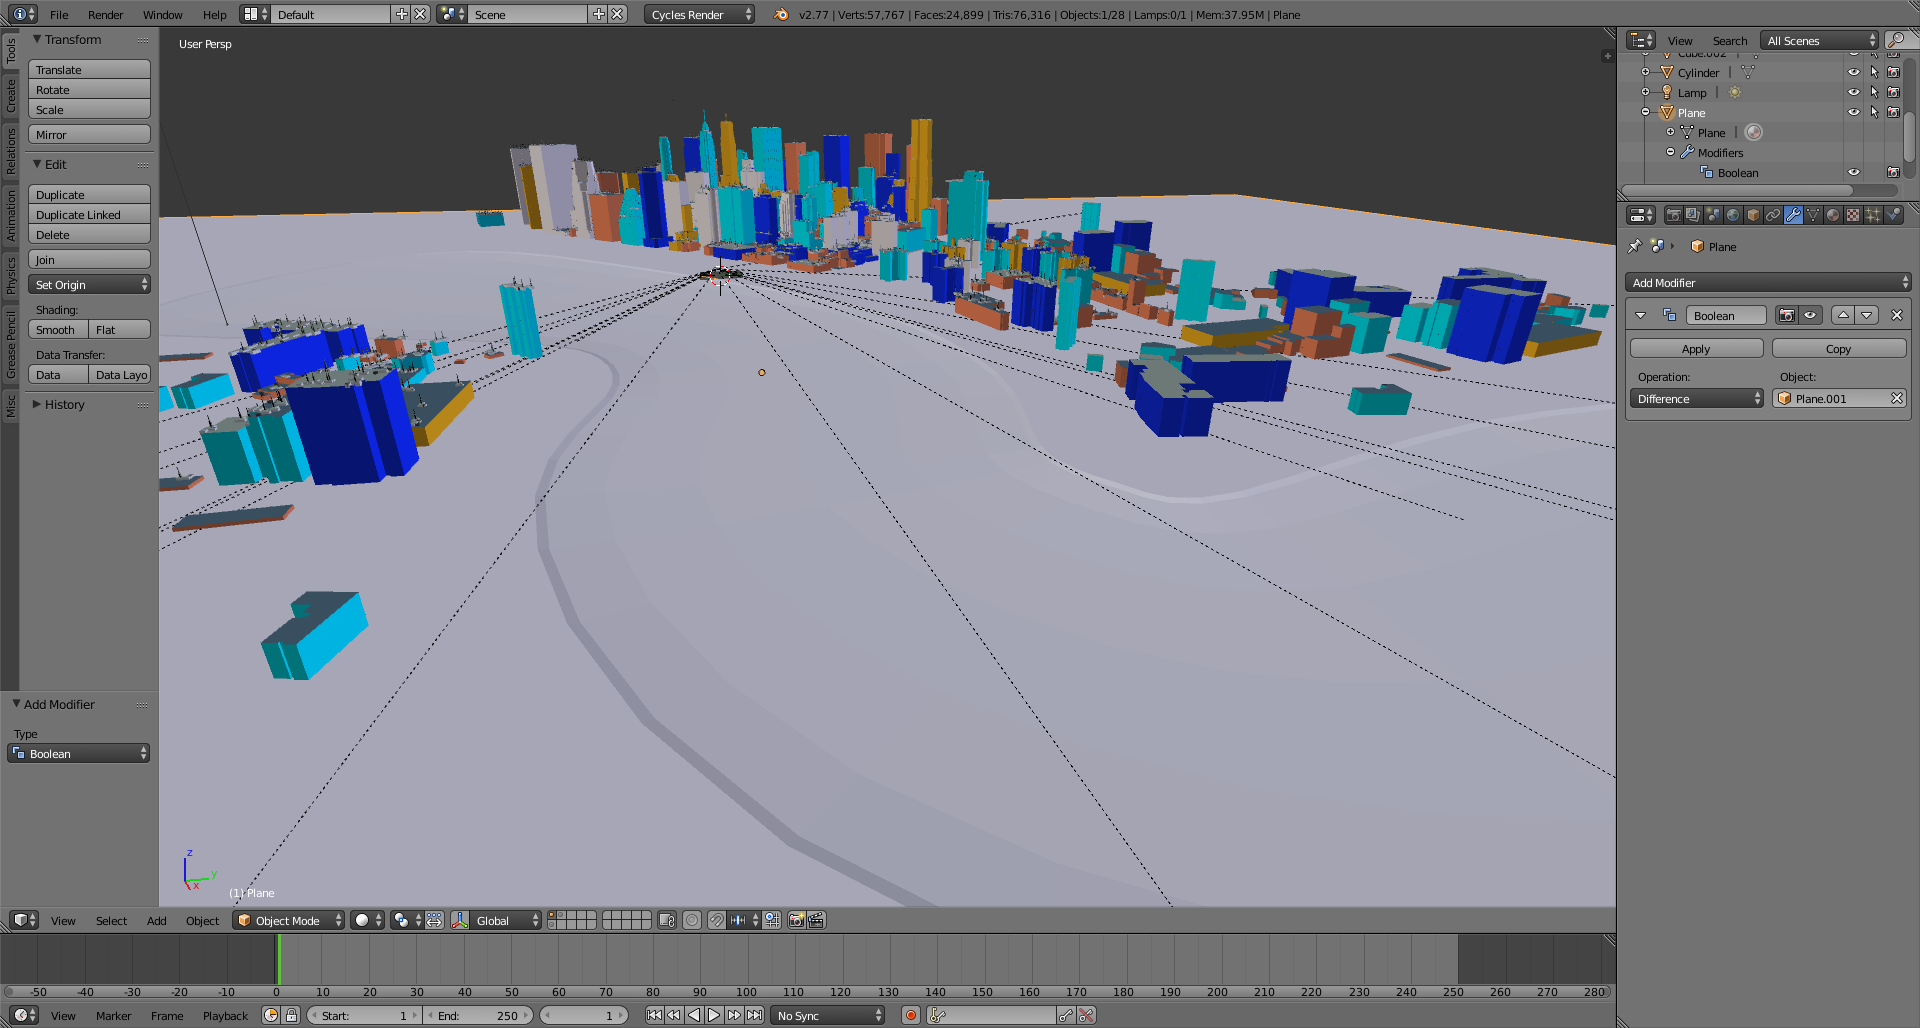Open the Add Modifier dropdown in properties
The width and height of the screenshot is (1920, 1028).
point(1768,283)
